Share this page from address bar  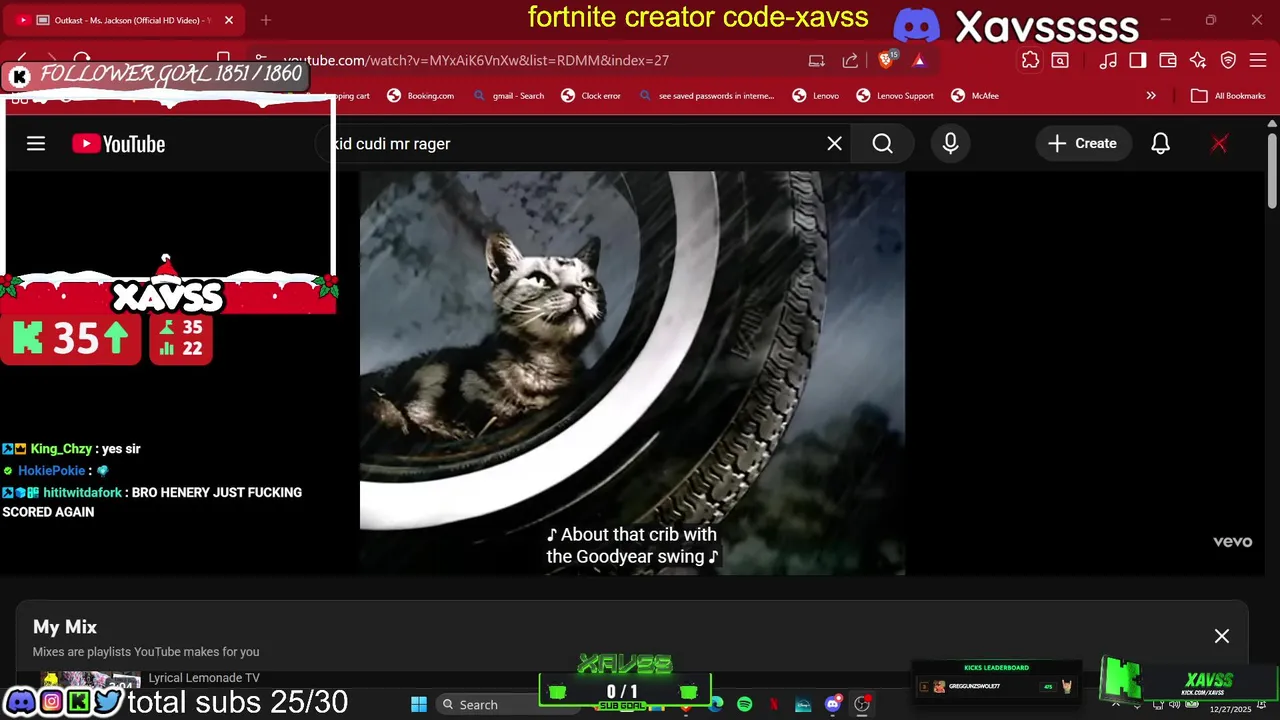pos(850,61)
